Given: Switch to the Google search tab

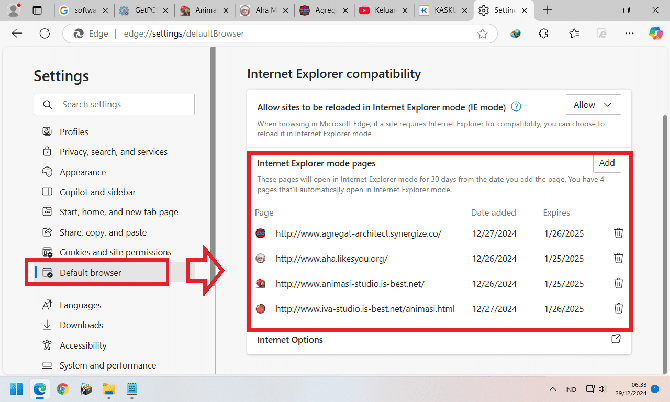Looking at the screenshot, I should [79, 10].
